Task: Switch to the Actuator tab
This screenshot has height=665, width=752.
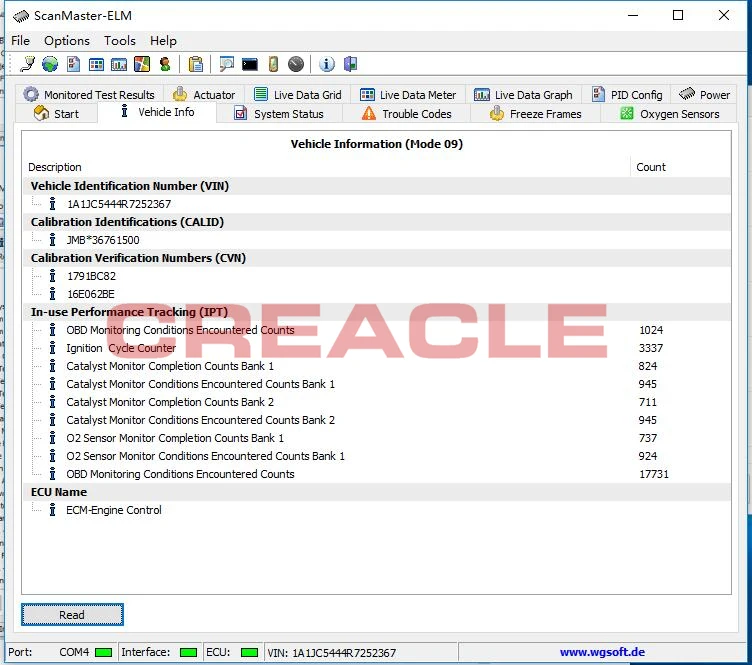Action: (204, 94)
